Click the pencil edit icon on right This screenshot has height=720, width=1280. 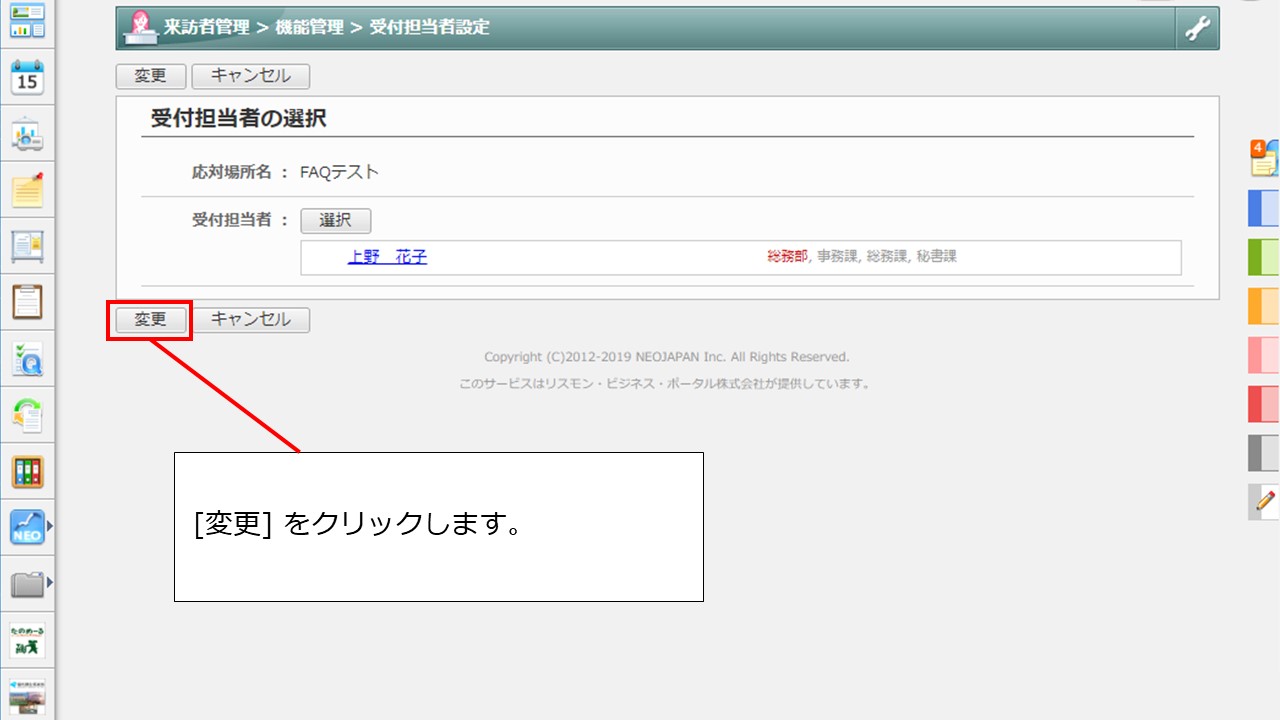(1265, 500)
